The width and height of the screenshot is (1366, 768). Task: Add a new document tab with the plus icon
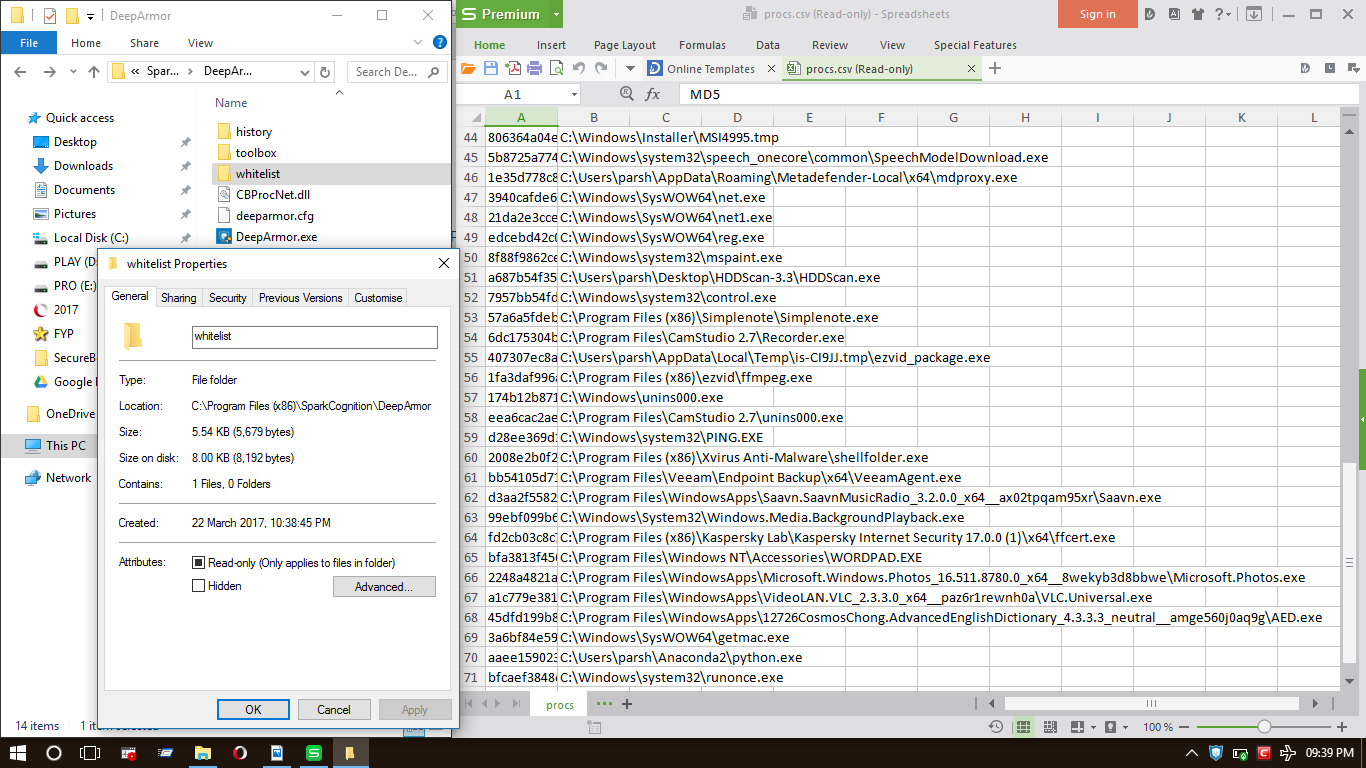(x=995, y=69)
